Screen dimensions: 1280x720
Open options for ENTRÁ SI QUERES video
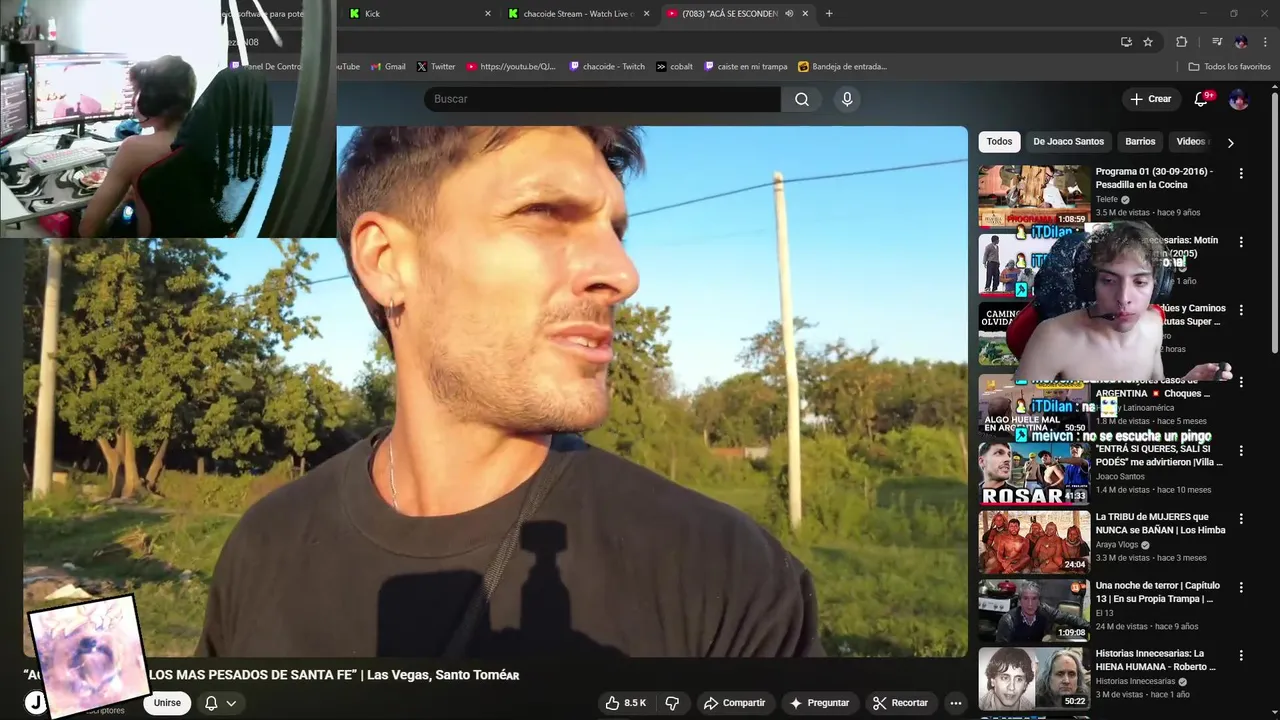[1241, 451]
